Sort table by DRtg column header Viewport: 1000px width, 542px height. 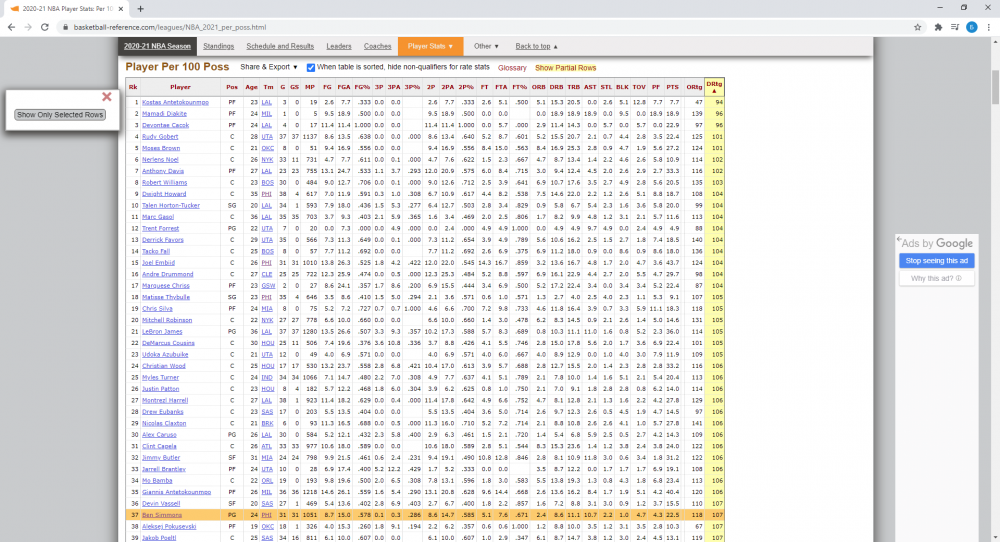pyautogui.click(x=714, y=87)
